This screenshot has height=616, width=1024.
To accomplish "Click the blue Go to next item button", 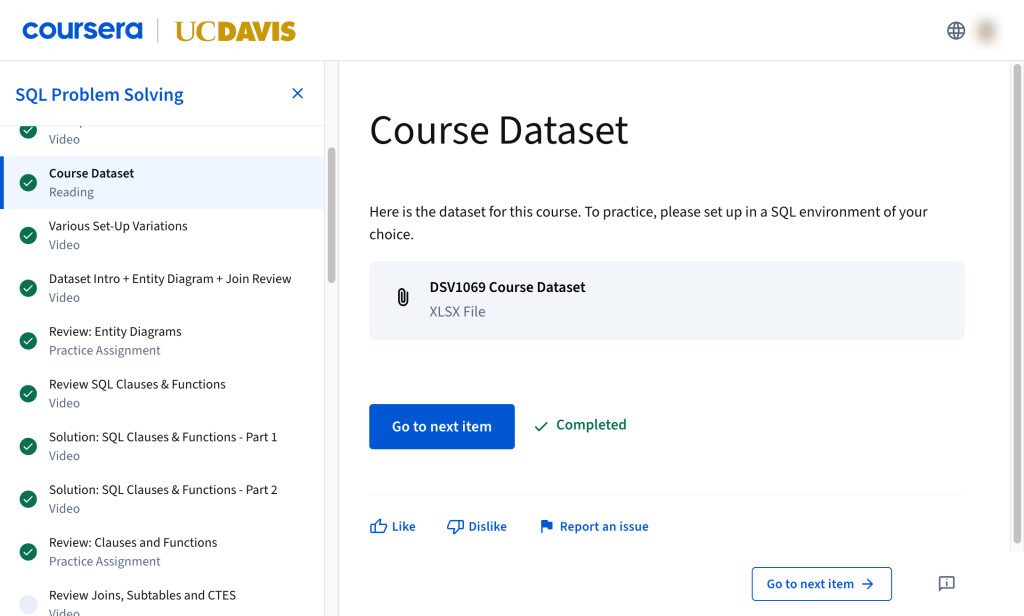I will tap(441, 427).
